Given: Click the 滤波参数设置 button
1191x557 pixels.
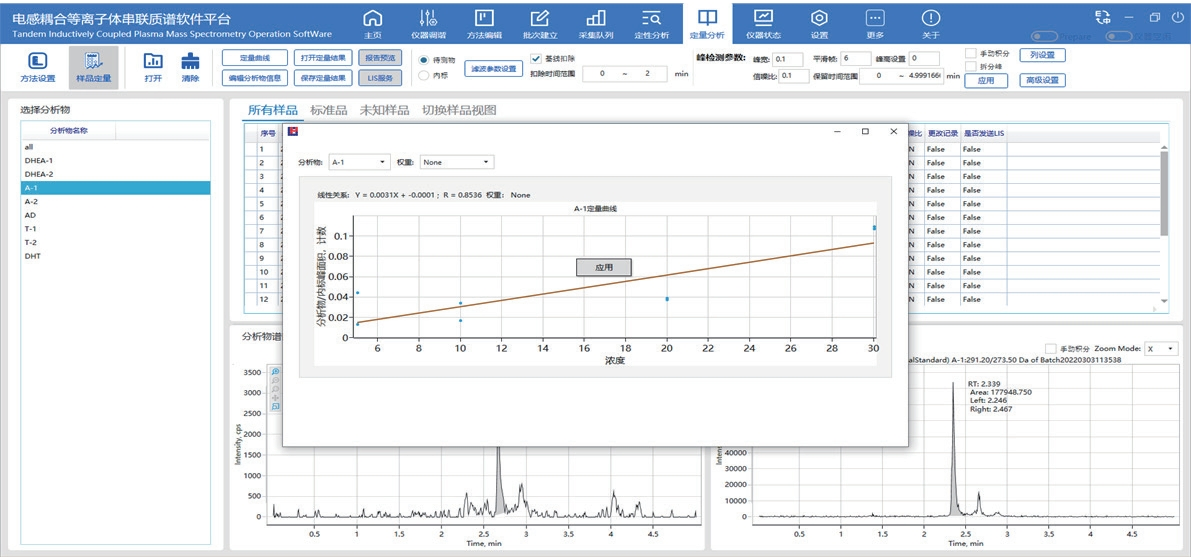Looking at the screenshot, I should point(494,68).
